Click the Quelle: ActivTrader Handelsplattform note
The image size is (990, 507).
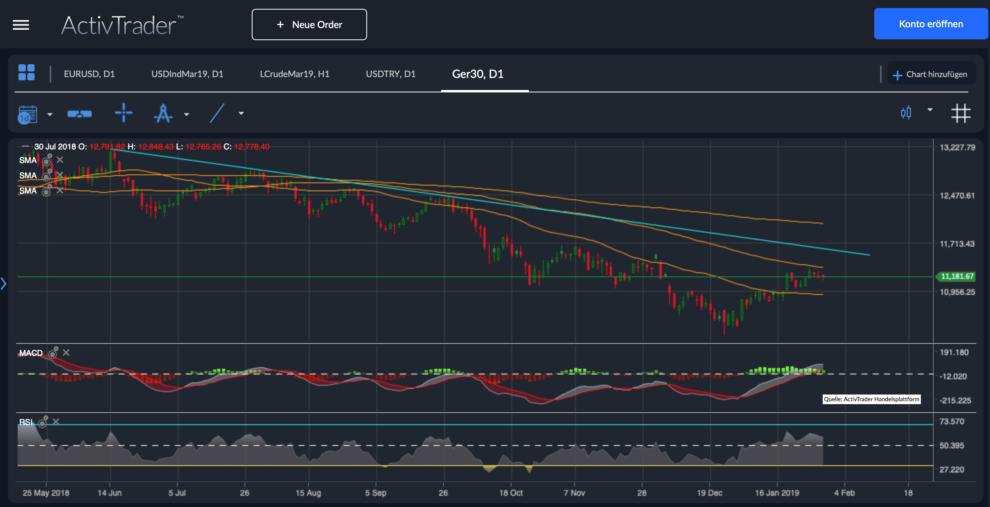click(872, 399)
